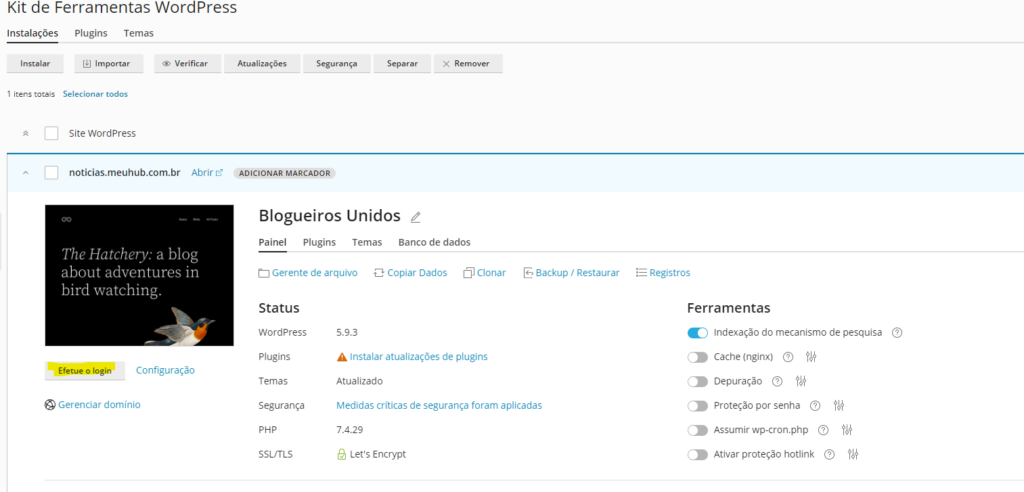Collapse all via double-chevron beside Site WordPress

(25, 133)
